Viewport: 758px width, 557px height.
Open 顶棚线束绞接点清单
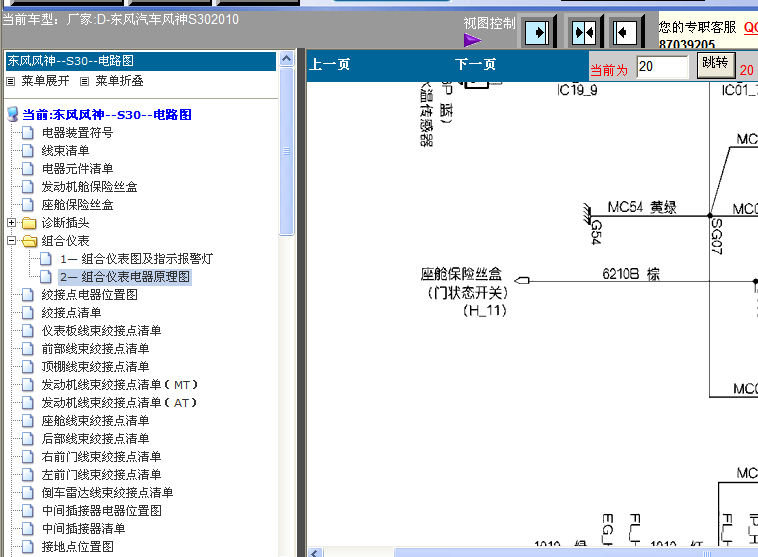coord(95,366)
